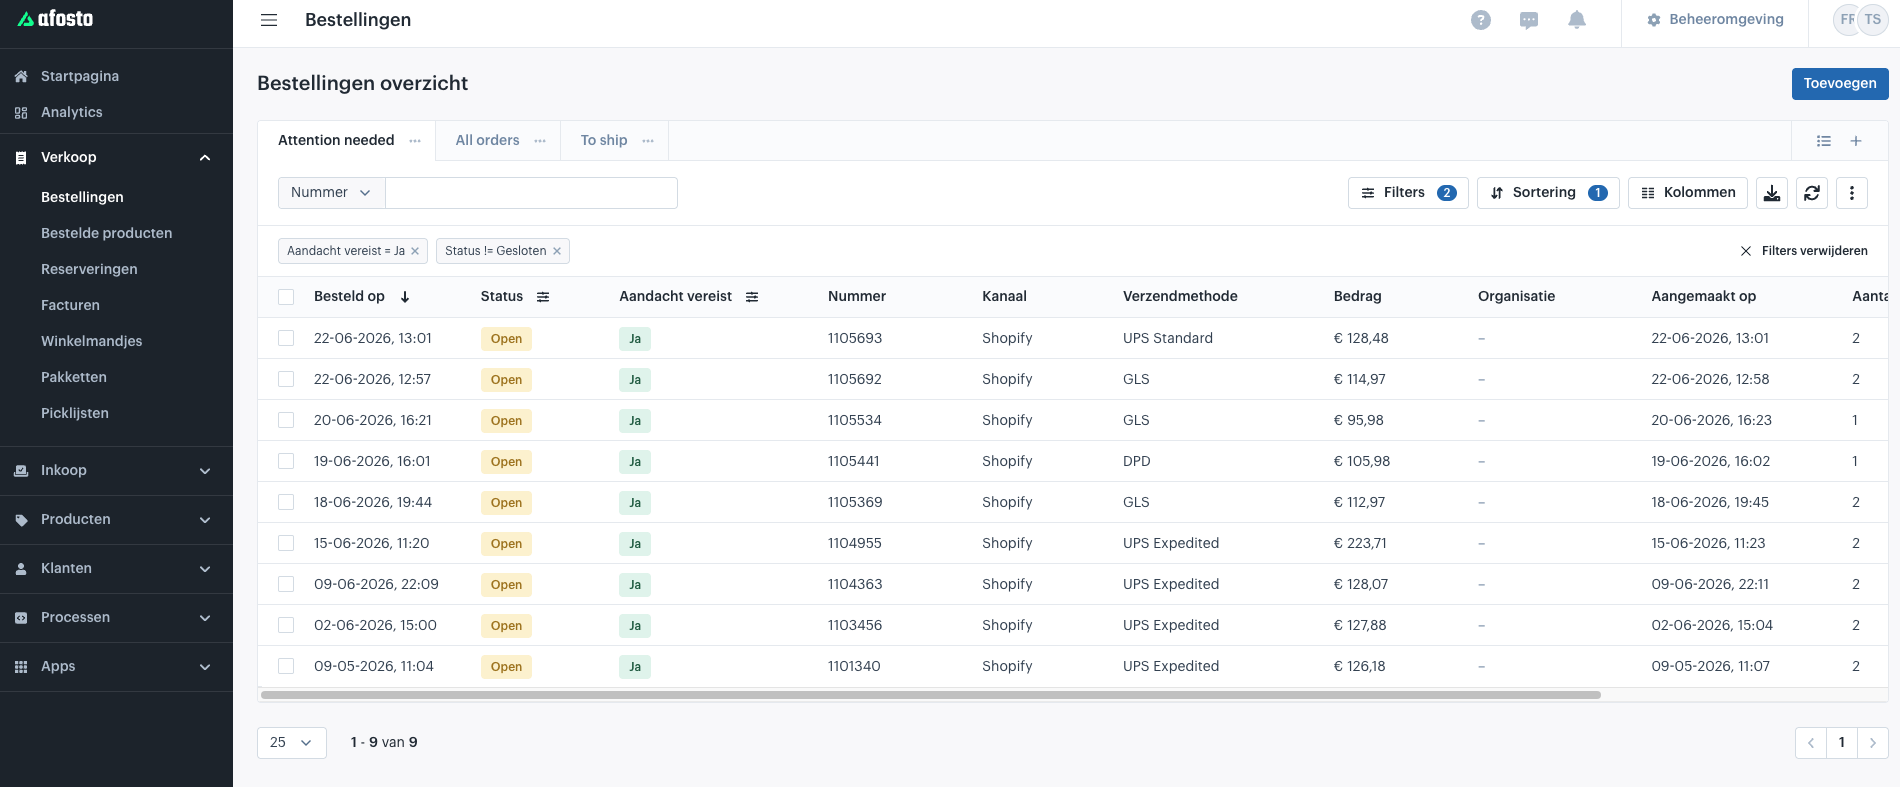Open the notifications bell
The width and height of the screenshot is (1900, 787).
(x=1577, y=20)
